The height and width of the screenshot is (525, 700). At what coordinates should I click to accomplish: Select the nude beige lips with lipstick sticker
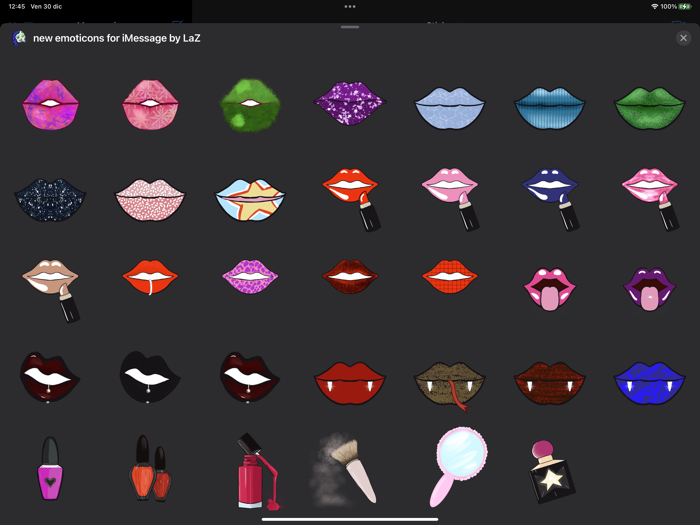coord(51,291)
